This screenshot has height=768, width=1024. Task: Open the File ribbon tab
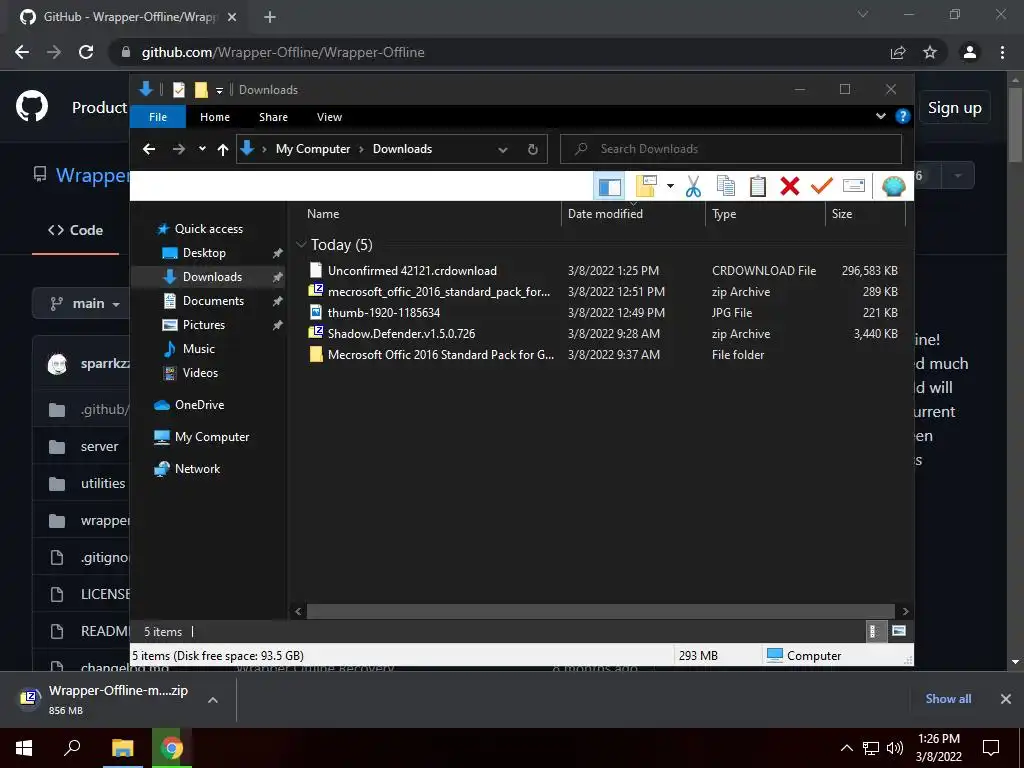tap(158, 117)
